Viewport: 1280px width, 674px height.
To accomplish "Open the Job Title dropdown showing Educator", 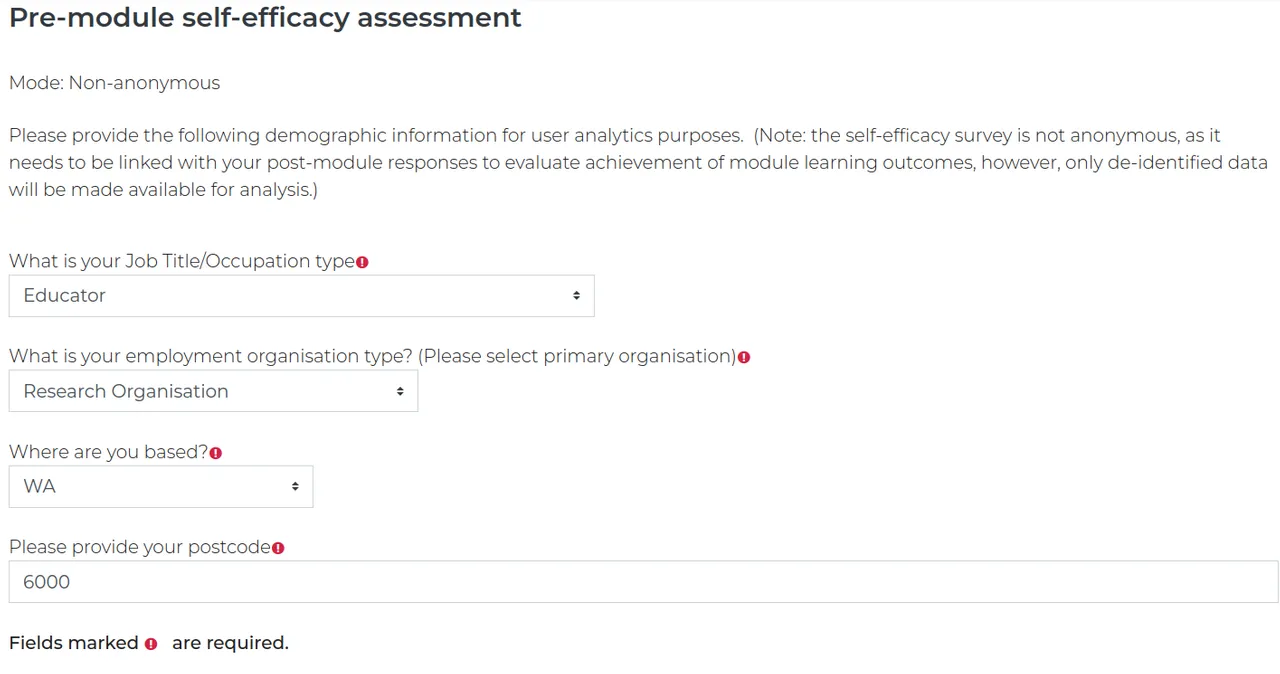I will pyautogui.click(x=301, y=296).
